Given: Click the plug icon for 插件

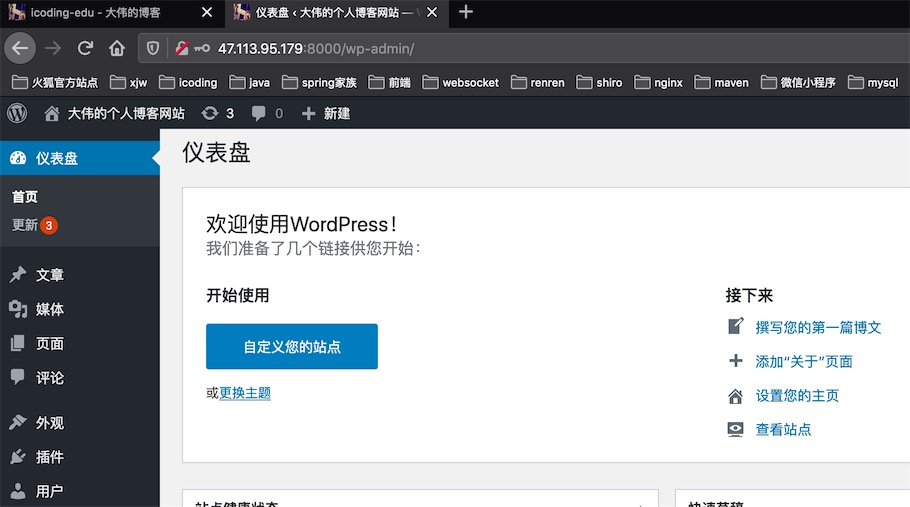Looking at the screenshot, I should (x=18, y=457).
